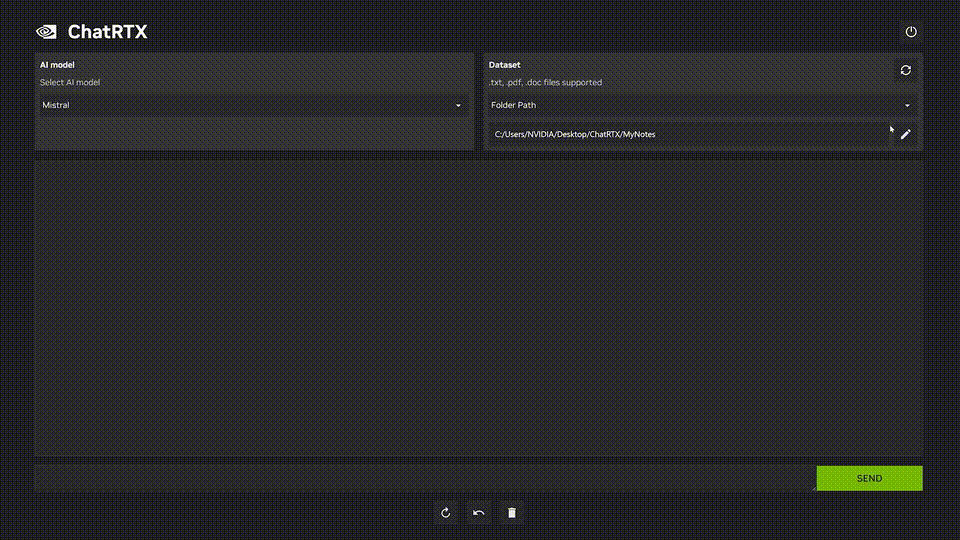Screen dimensions: 960x540
Task: Click the supported file types hint text
Action: [545, 82]
